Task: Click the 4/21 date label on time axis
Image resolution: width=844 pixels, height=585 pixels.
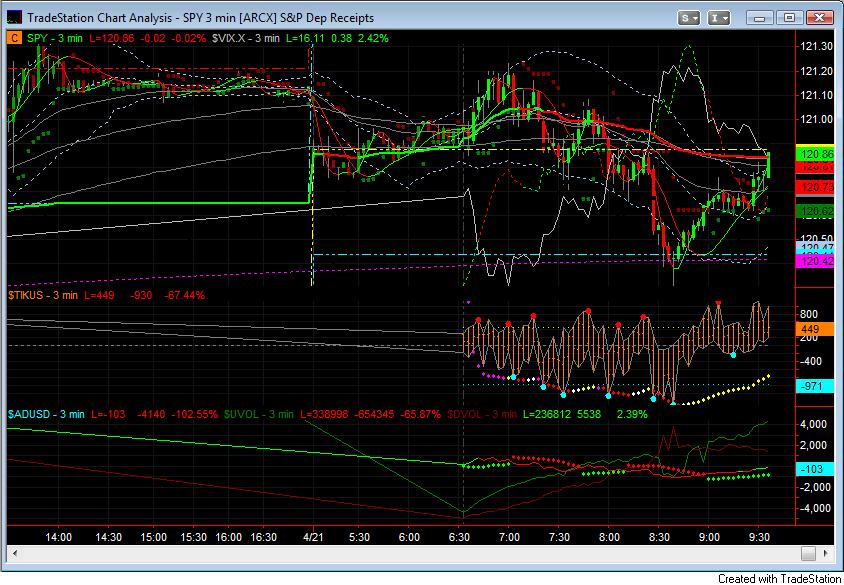Action: (x=312, y=537)
